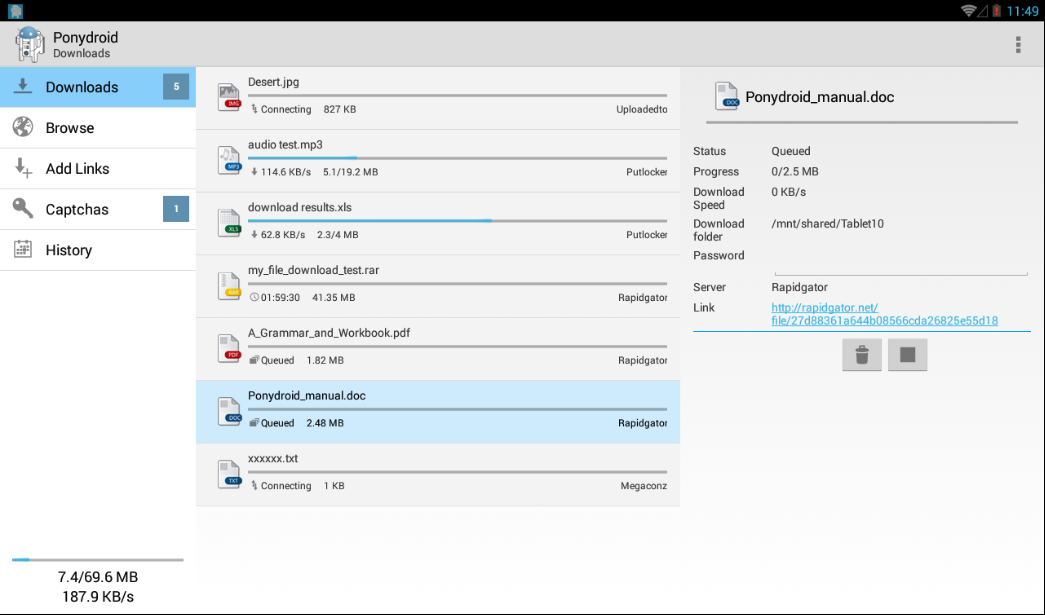Open Add Links from the sidebar
The height and width of the screenshot is (615, 1045).
77,169
